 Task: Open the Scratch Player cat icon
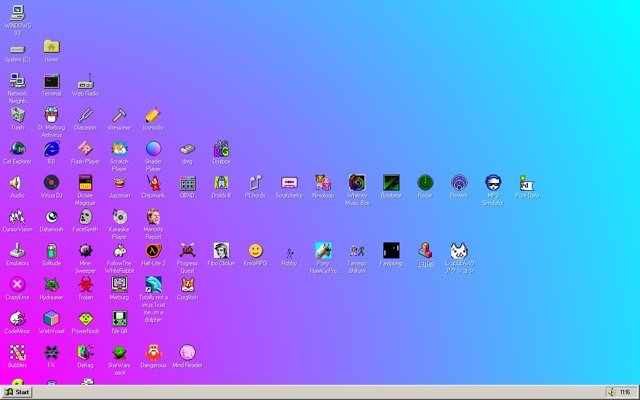coord(119,149)
